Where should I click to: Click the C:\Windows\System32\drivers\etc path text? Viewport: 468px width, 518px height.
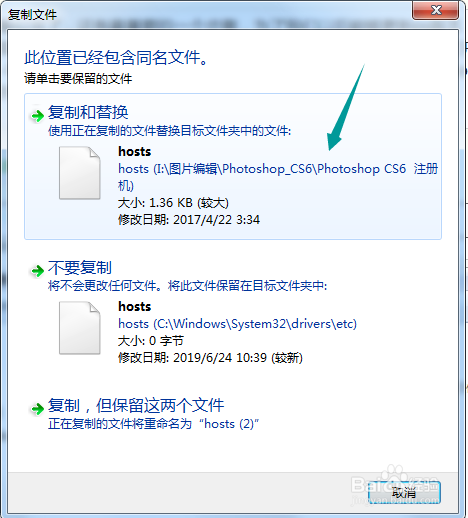[x=237, y=324]
